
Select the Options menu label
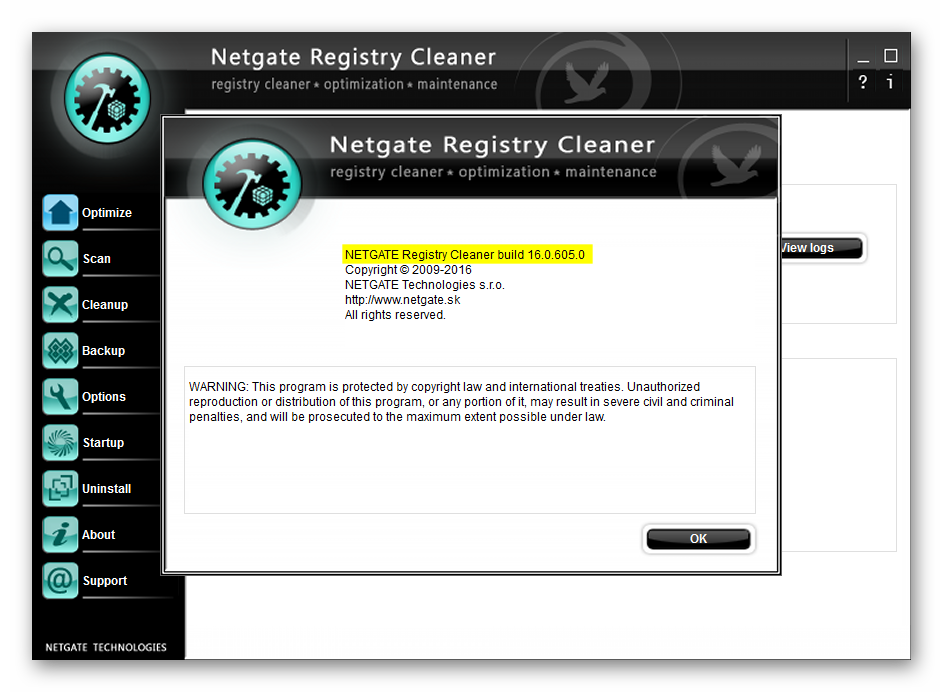click(x=104, y=397)
